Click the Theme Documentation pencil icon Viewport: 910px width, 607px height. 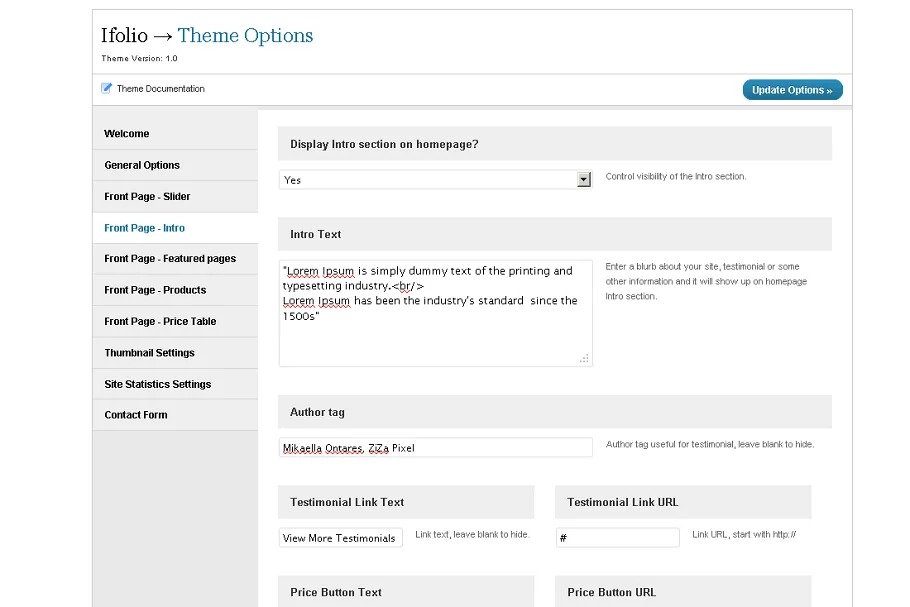click(107, 88)
